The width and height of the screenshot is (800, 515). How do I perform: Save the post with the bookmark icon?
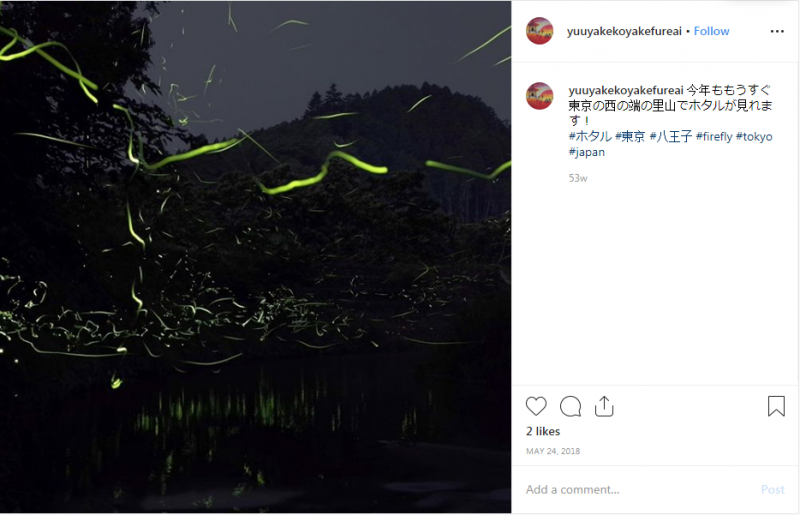(776, 406)
